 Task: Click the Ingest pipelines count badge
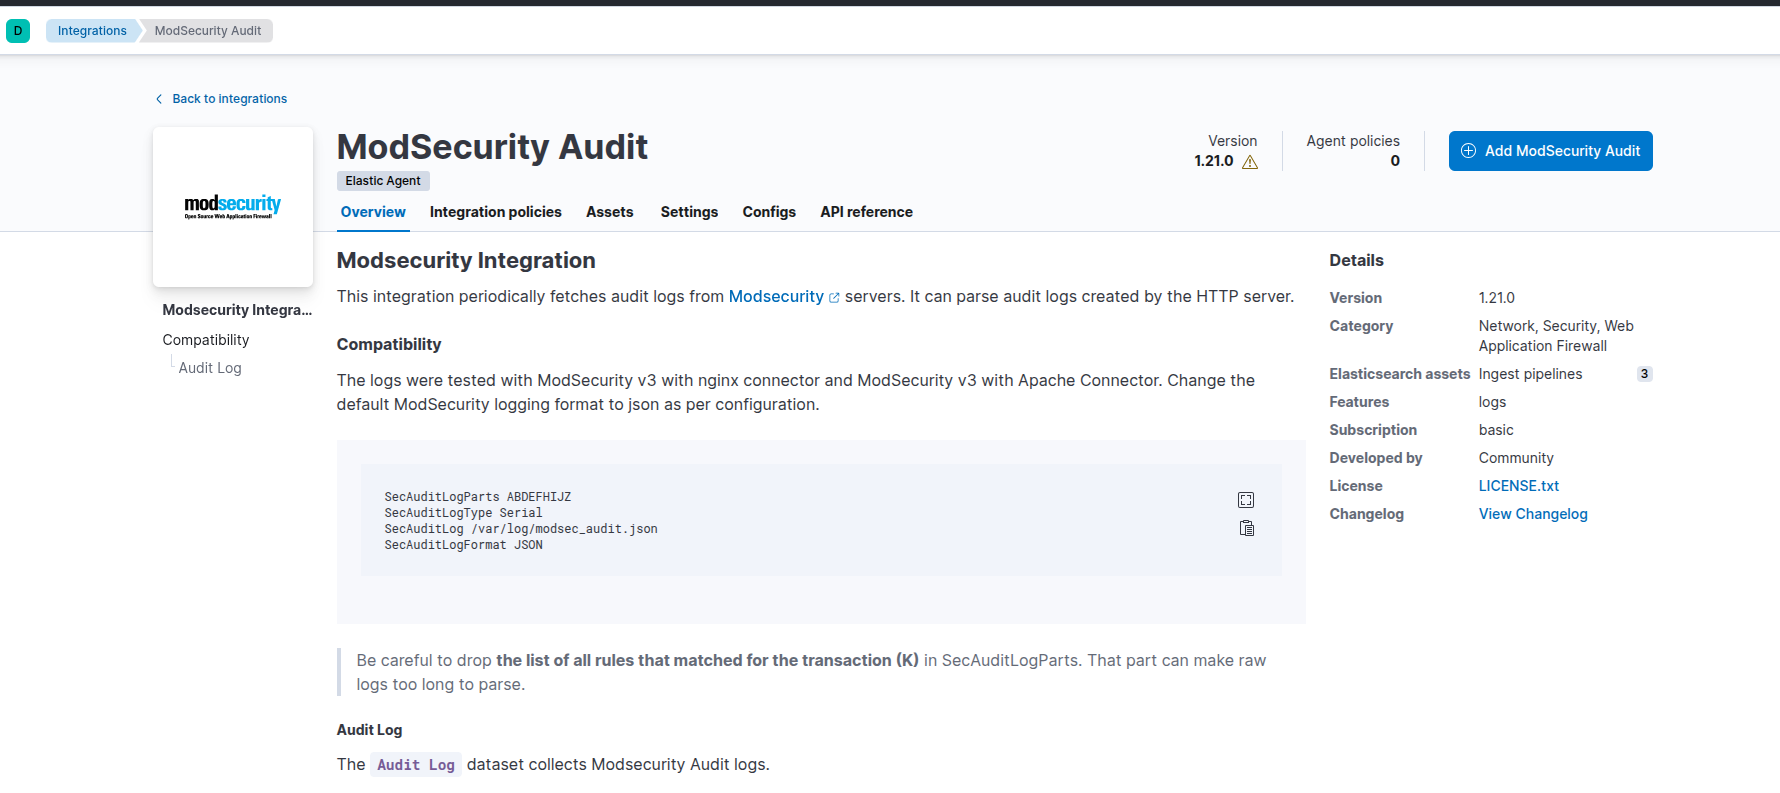tap(1644, 374)
